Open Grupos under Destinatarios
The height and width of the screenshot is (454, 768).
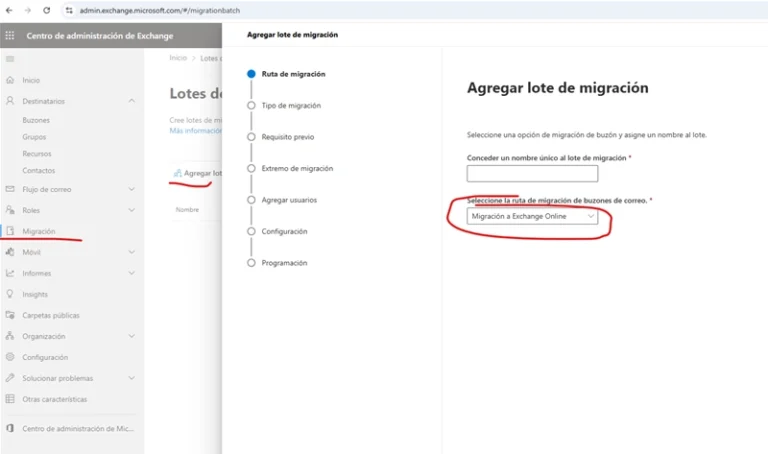(x=34, y=137)
